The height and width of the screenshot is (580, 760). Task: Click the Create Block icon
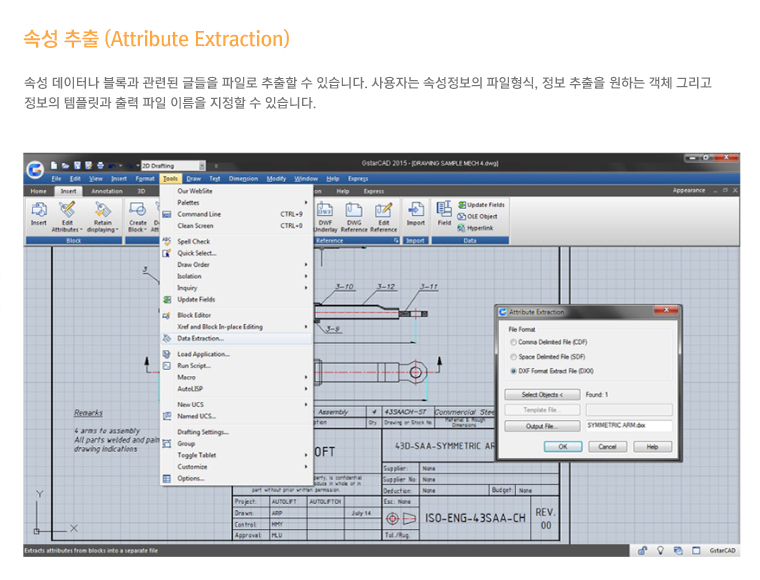pos(137,210)
